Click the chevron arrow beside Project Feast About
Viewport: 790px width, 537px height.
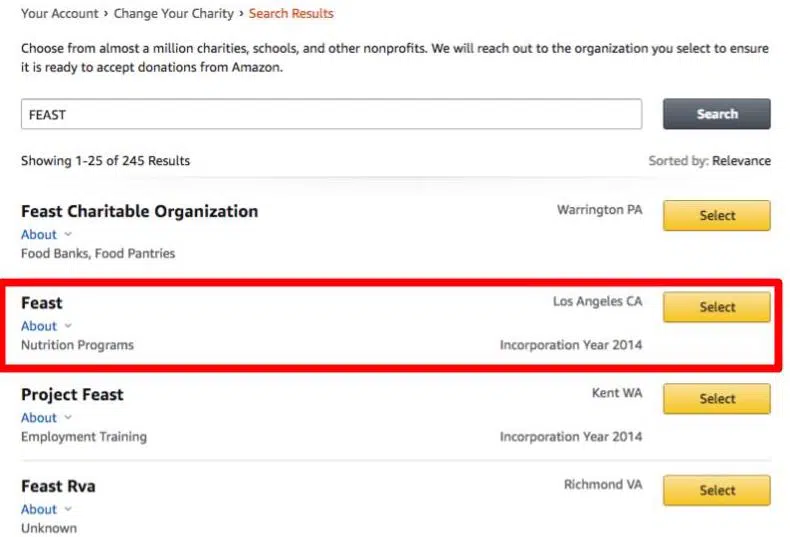pos(68,418)
